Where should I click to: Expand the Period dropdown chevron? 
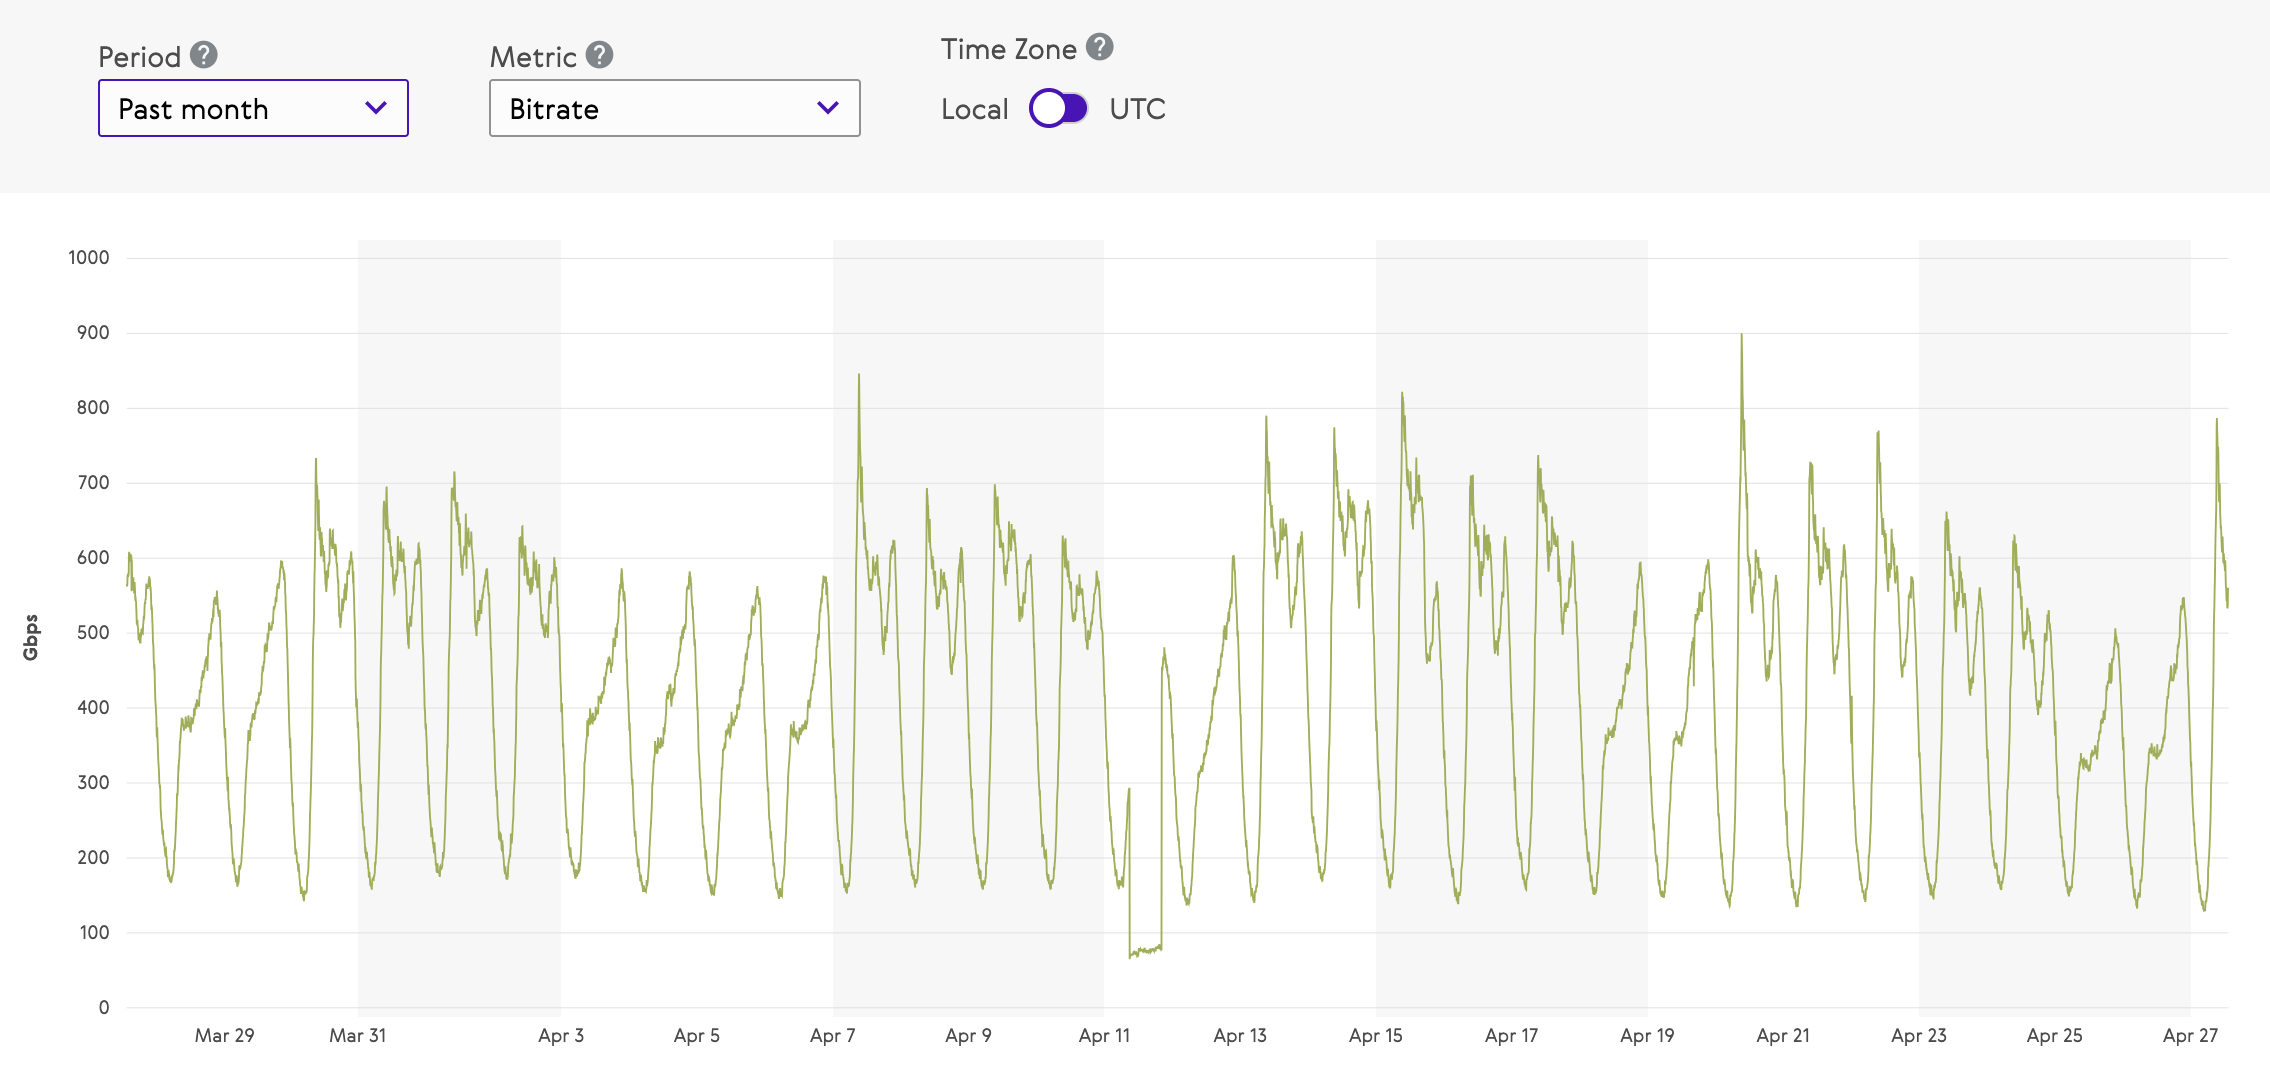pyautogui.click(x=376, y=108)
